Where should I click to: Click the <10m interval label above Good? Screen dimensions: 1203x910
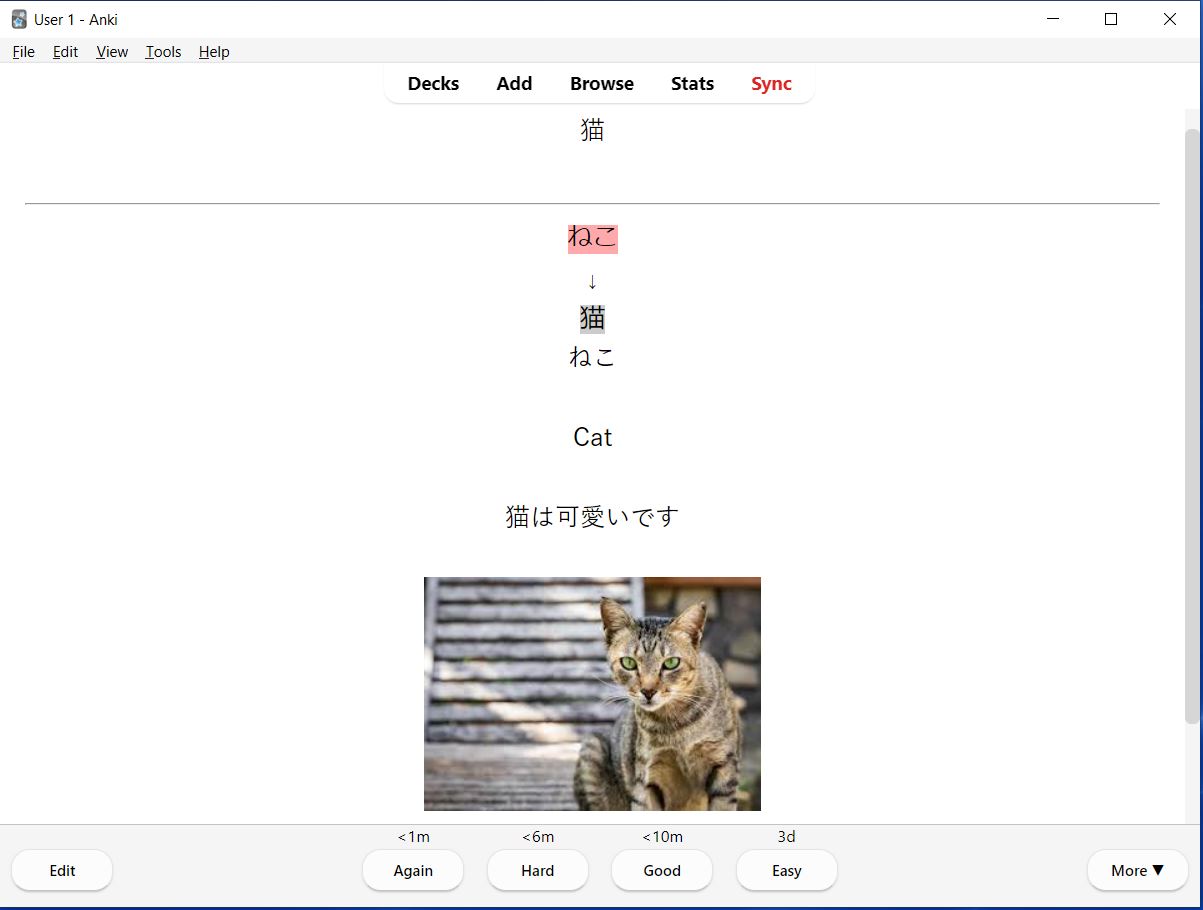point(662,837)
